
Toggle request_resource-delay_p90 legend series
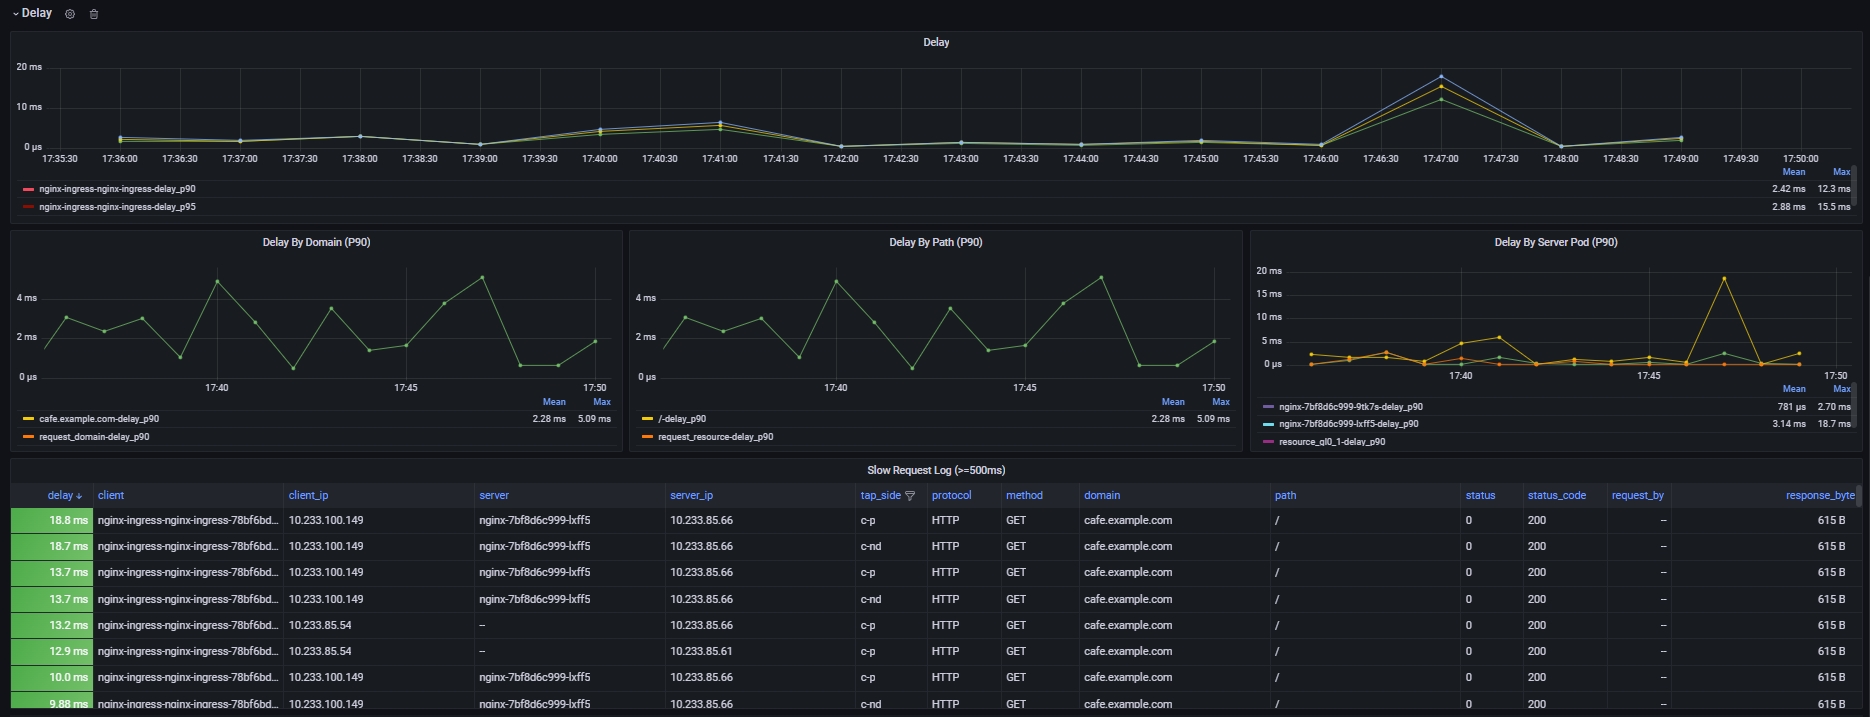(x=715, y=437)
